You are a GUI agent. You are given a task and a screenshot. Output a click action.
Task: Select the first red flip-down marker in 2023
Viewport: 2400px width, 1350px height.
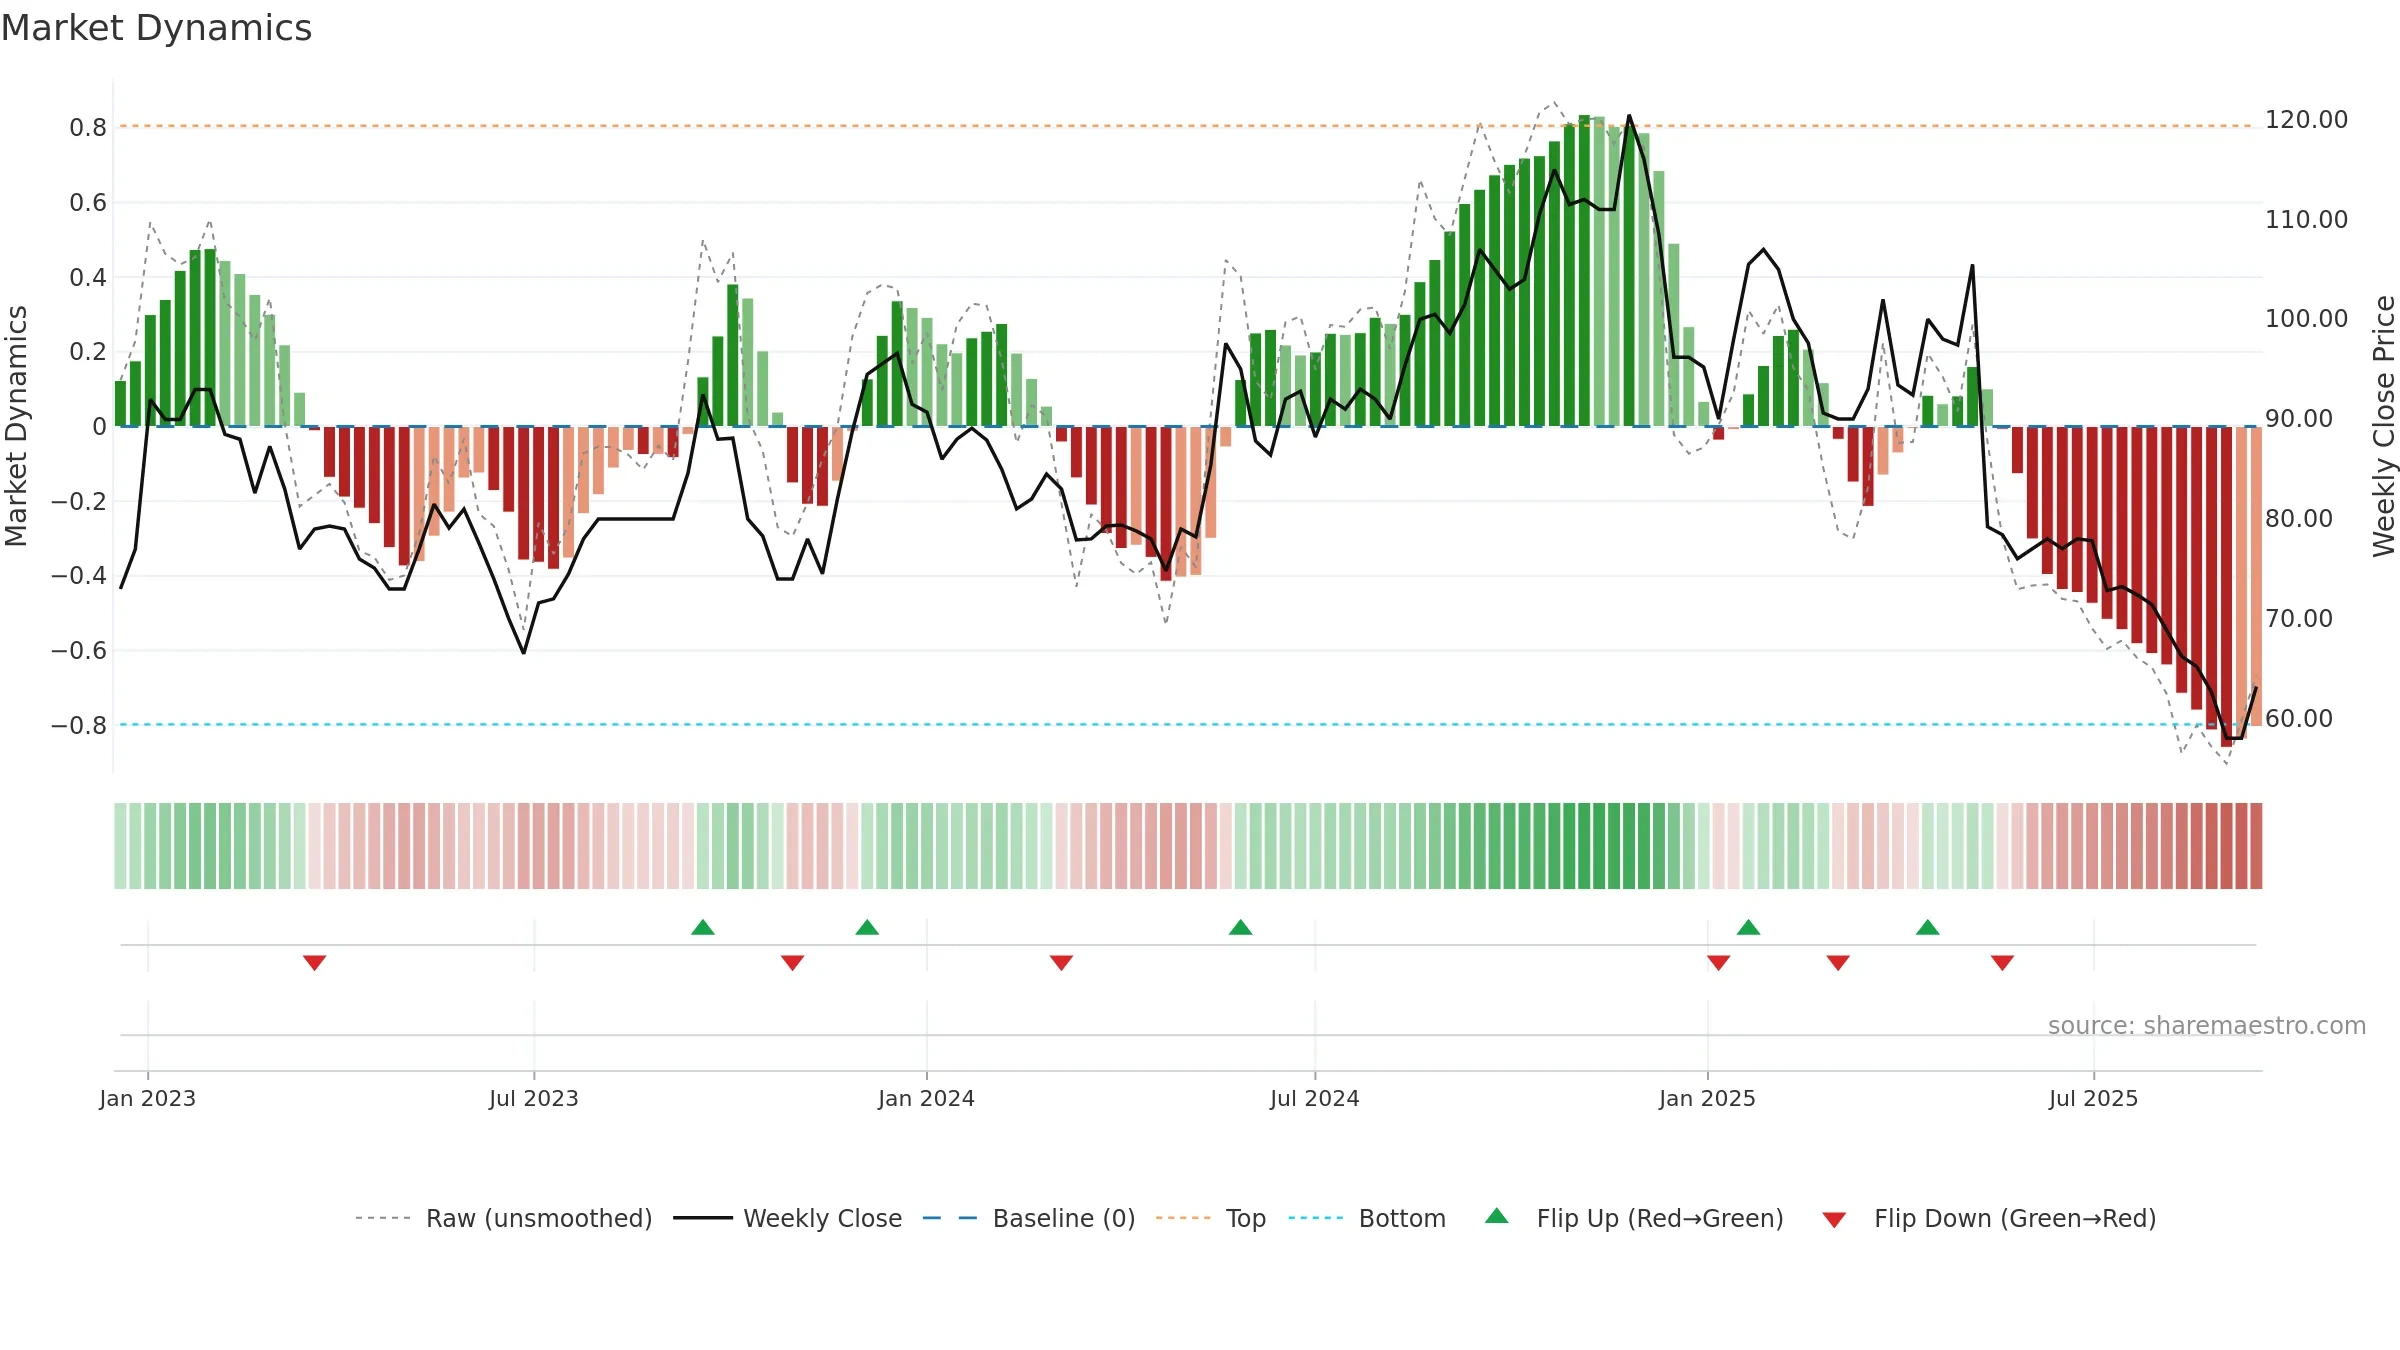tap(315, 962)
